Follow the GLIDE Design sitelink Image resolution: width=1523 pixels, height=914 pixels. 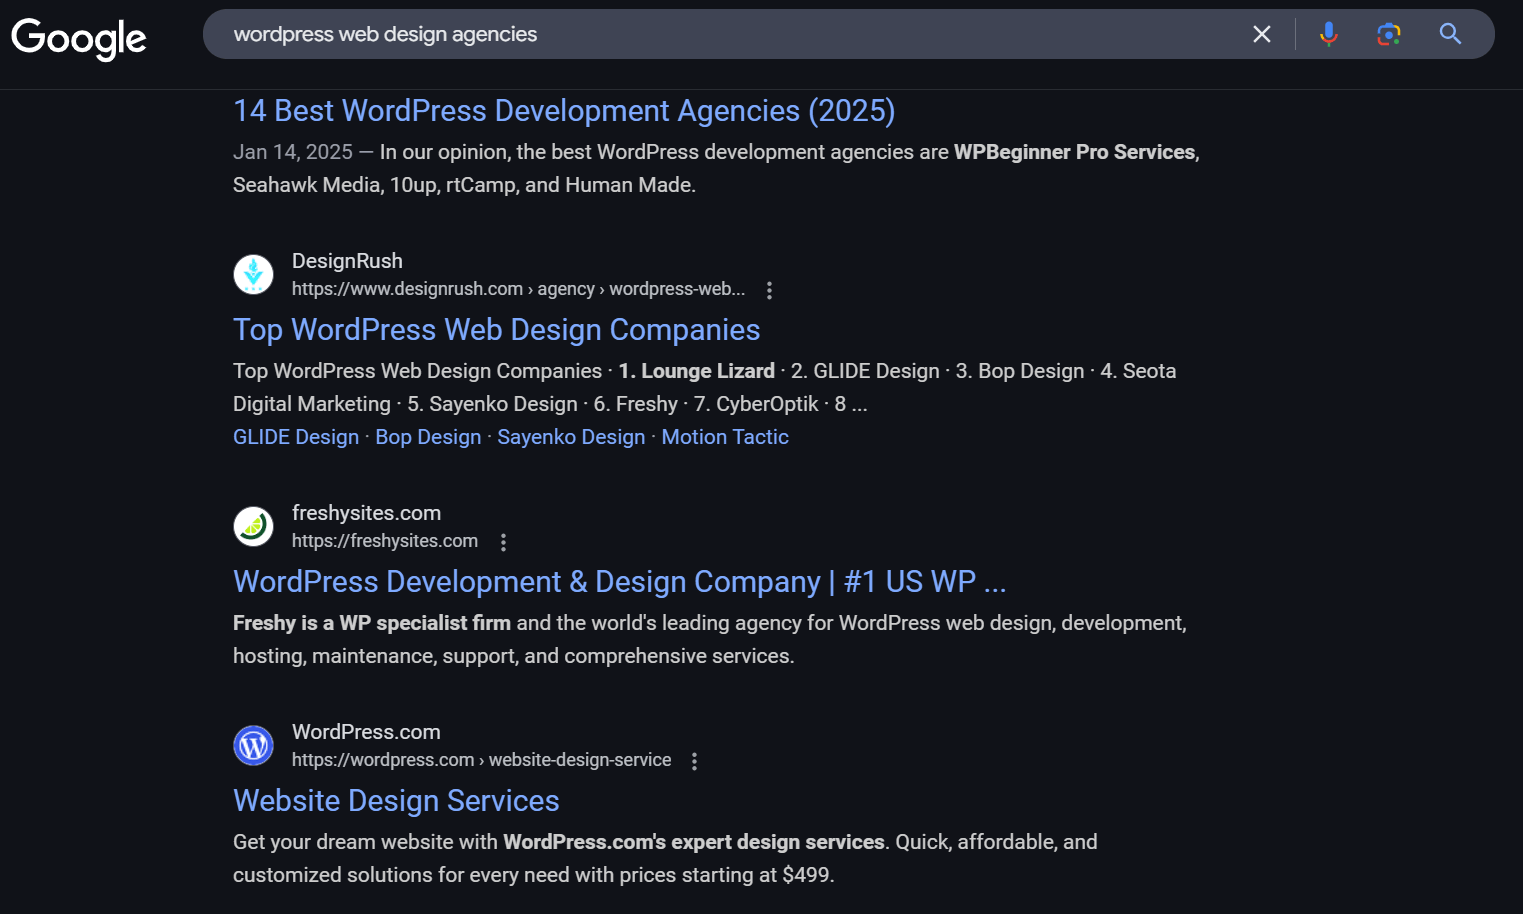[x=296, y=437]
